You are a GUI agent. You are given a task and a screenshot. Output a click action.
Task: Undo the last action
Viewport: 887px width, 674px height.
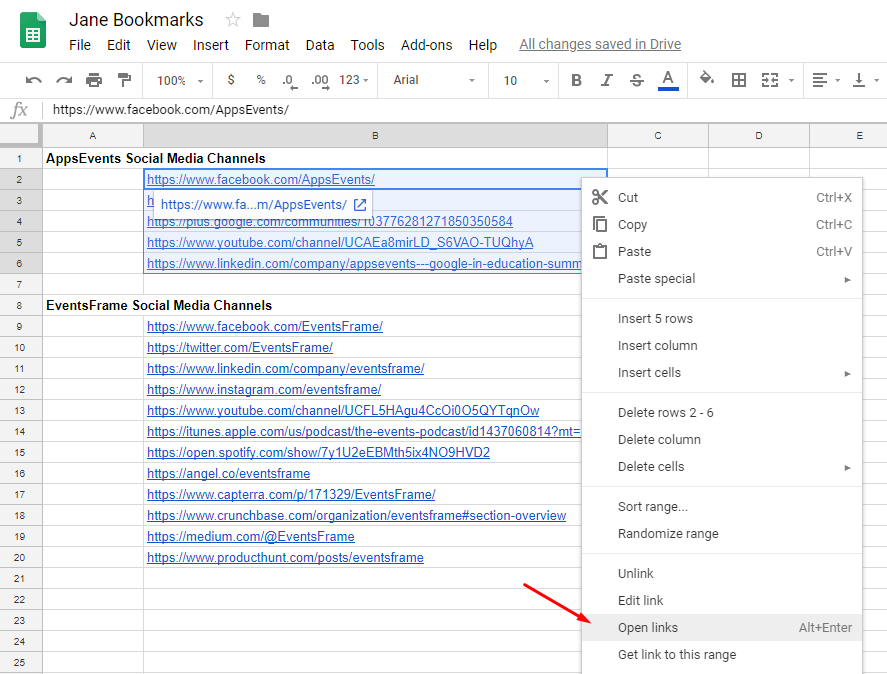coord(33,80)
